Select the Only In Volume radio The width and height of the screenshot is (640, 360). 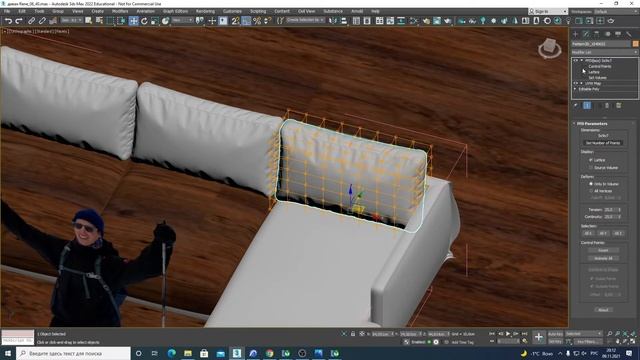coord(591,184)
